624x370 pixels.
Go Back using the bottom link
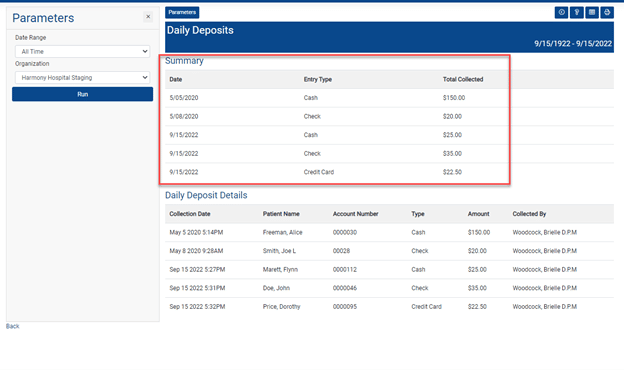coord(12,326)
